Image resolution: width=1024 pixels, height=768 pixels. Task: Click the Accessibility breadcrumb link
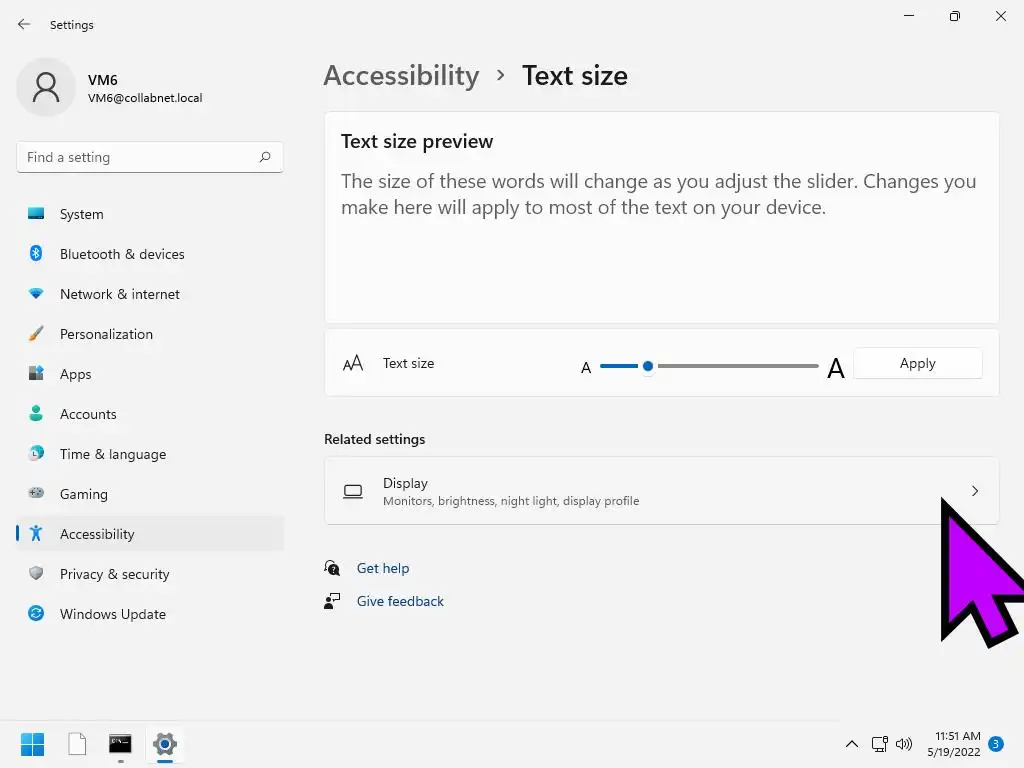401,76
